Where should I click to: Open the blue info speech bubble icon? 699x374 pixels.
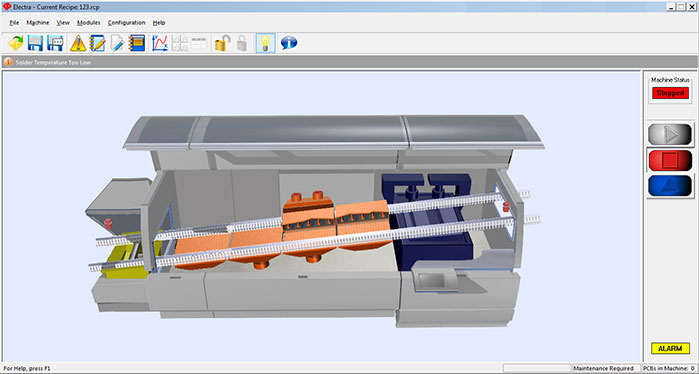[x=289, y=43]
